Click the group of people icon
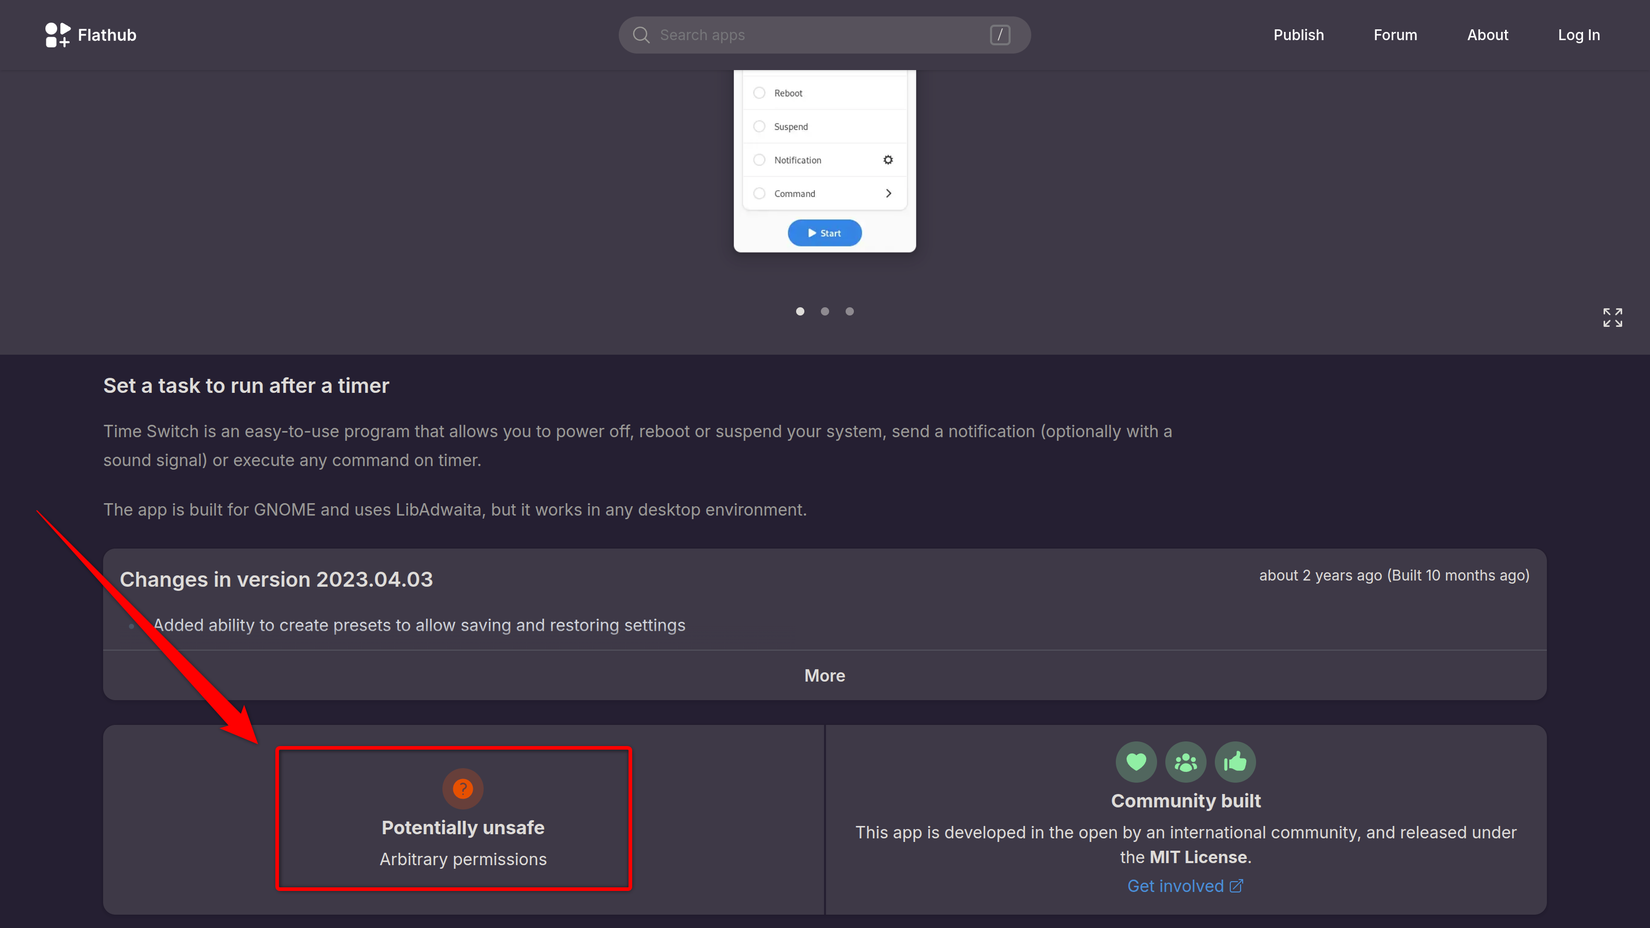1650x928 pixels. click(1186, 761)
